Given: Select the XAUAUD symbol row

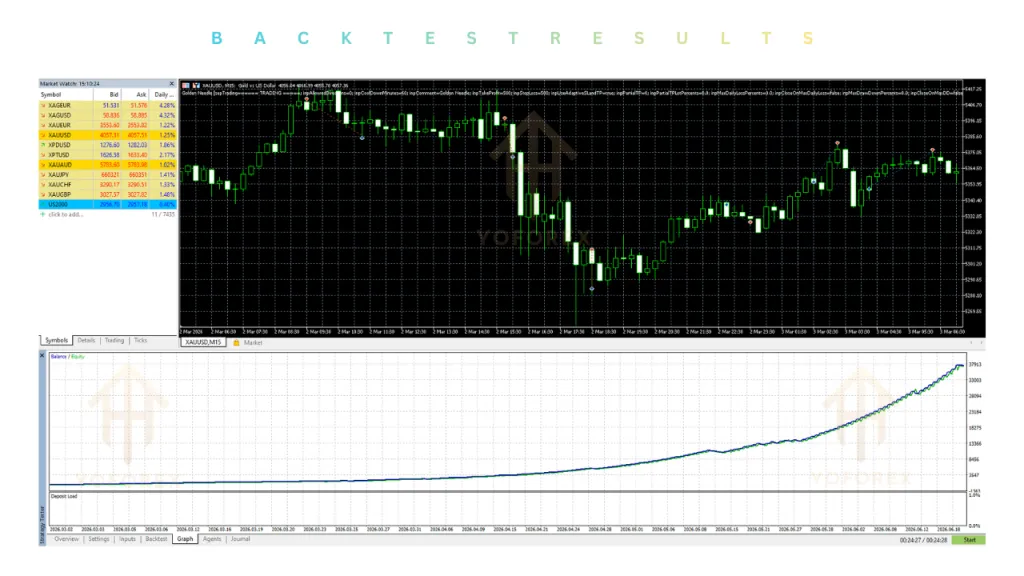Looking at the screenshot, I should coord(108,165).
